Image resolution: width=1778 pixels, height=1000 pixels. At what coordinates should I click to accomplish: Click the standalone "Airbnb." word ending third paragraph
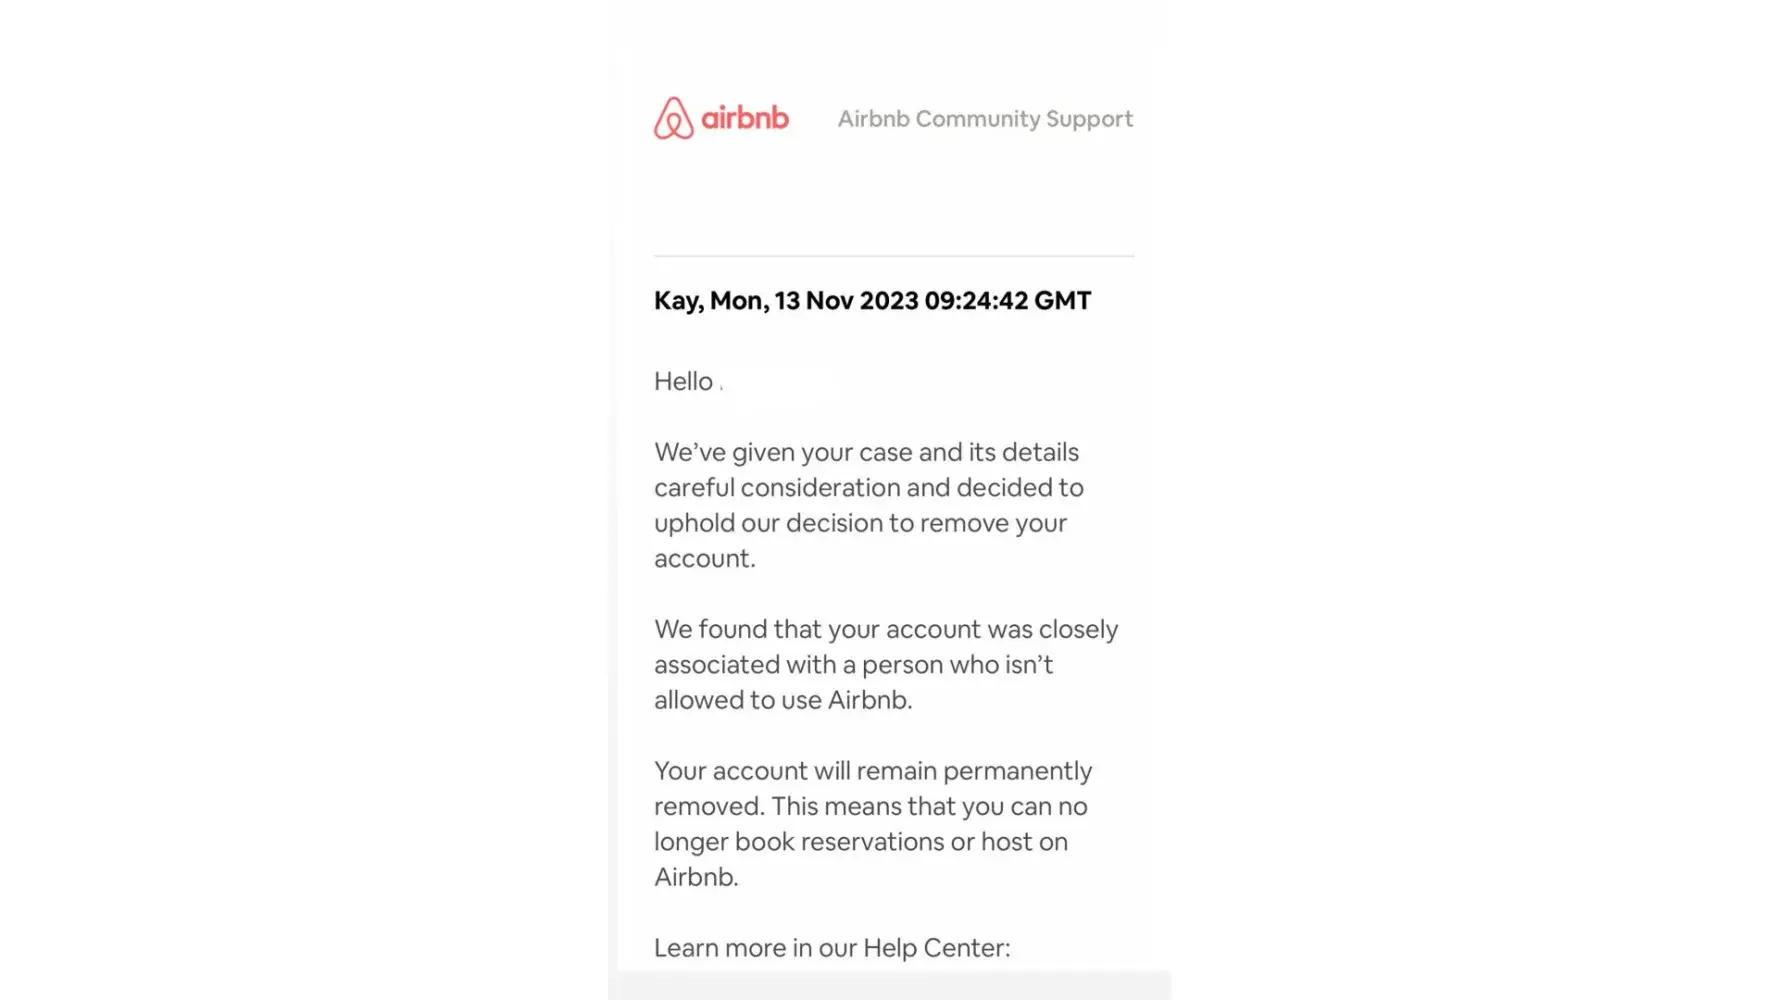tap(696, 877)
